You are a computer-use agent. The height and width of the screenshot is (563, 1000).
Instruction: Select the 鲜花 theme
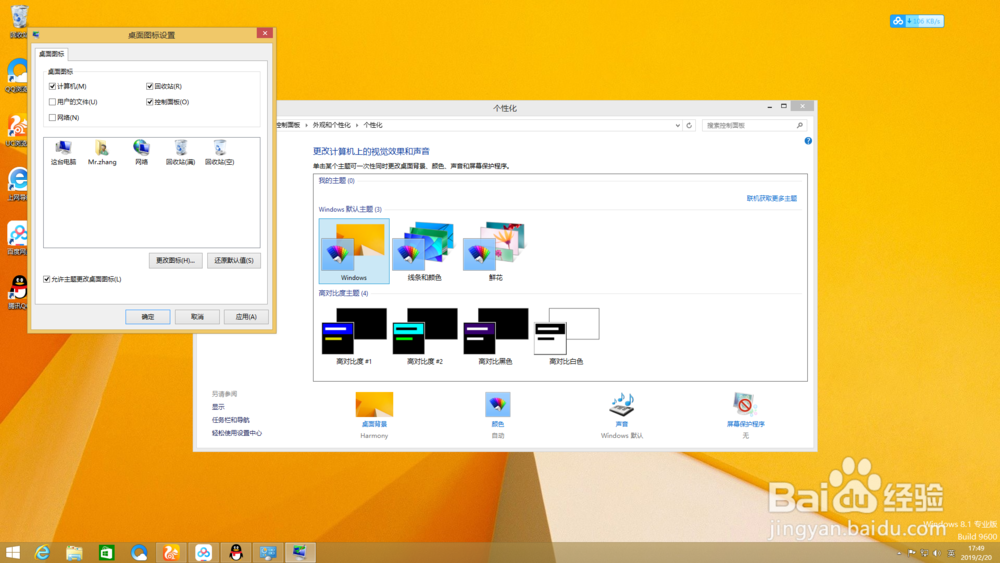[x=496, y=251]
